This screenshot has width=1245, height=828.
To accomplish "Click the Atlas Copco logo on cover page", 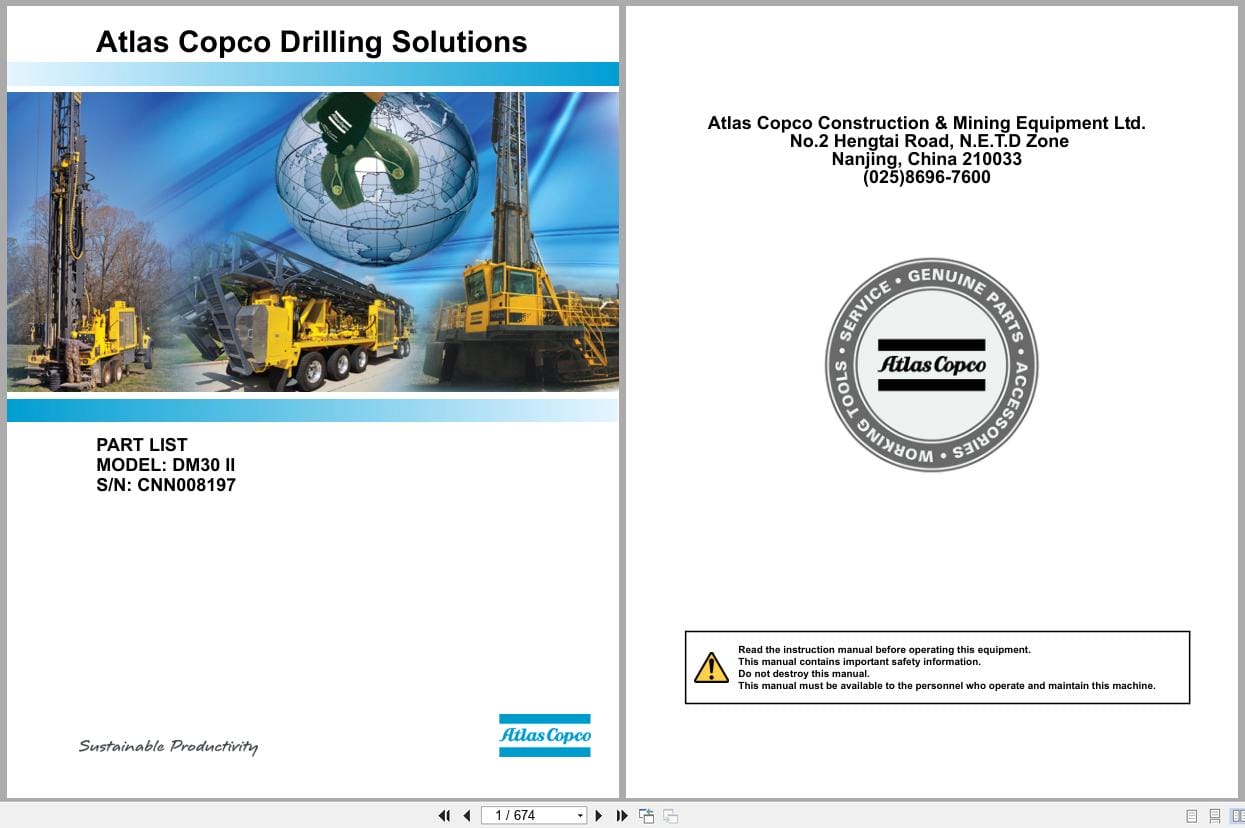I will click(545, 735).
